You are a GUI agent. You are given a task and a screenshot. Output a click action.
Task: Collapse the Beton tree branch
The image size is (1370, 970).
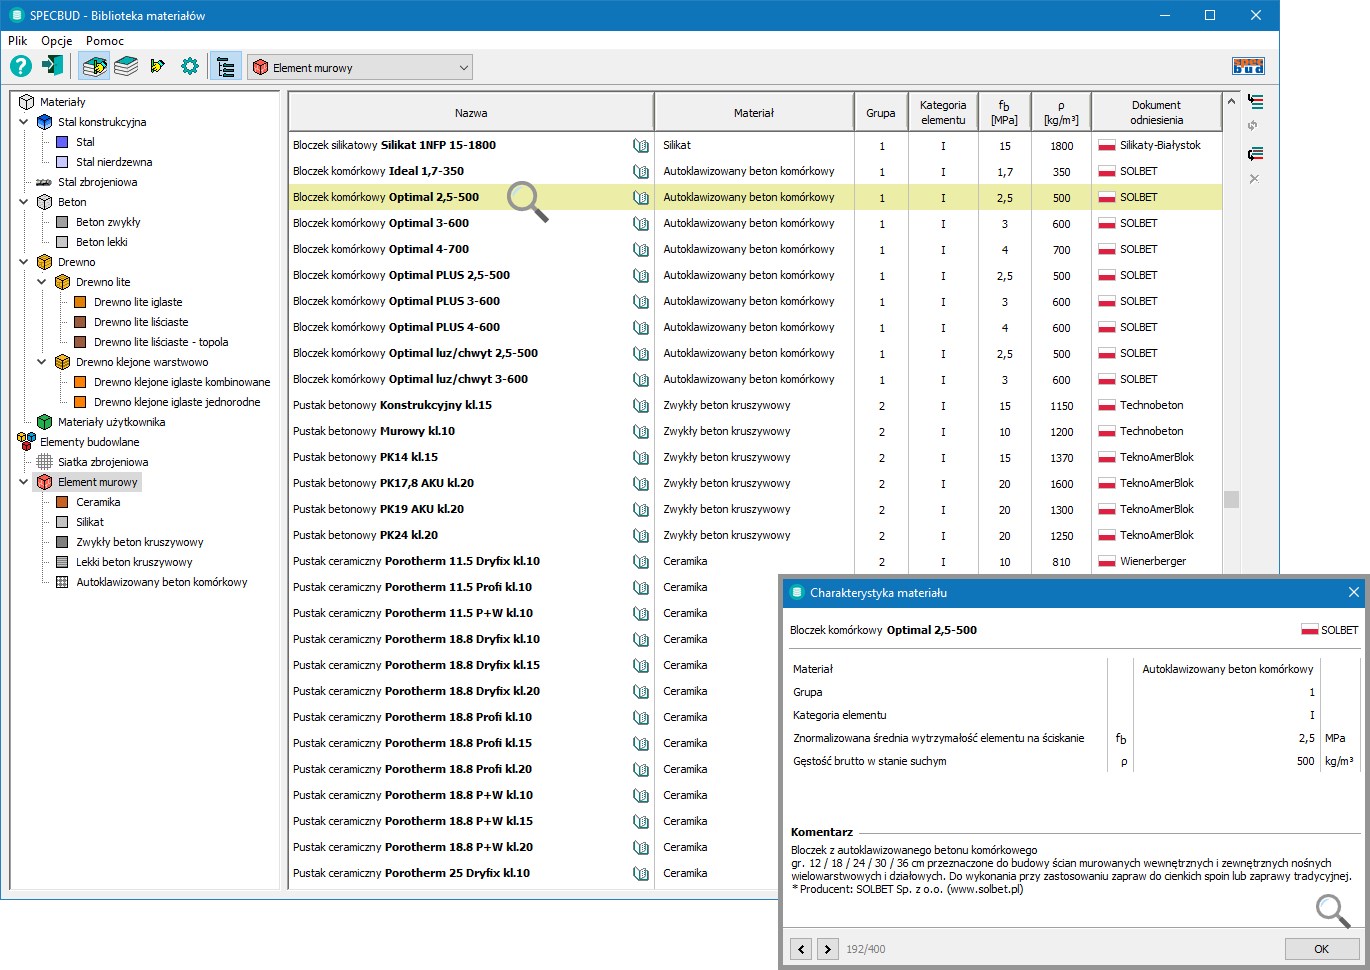click(x=24, y=202)
